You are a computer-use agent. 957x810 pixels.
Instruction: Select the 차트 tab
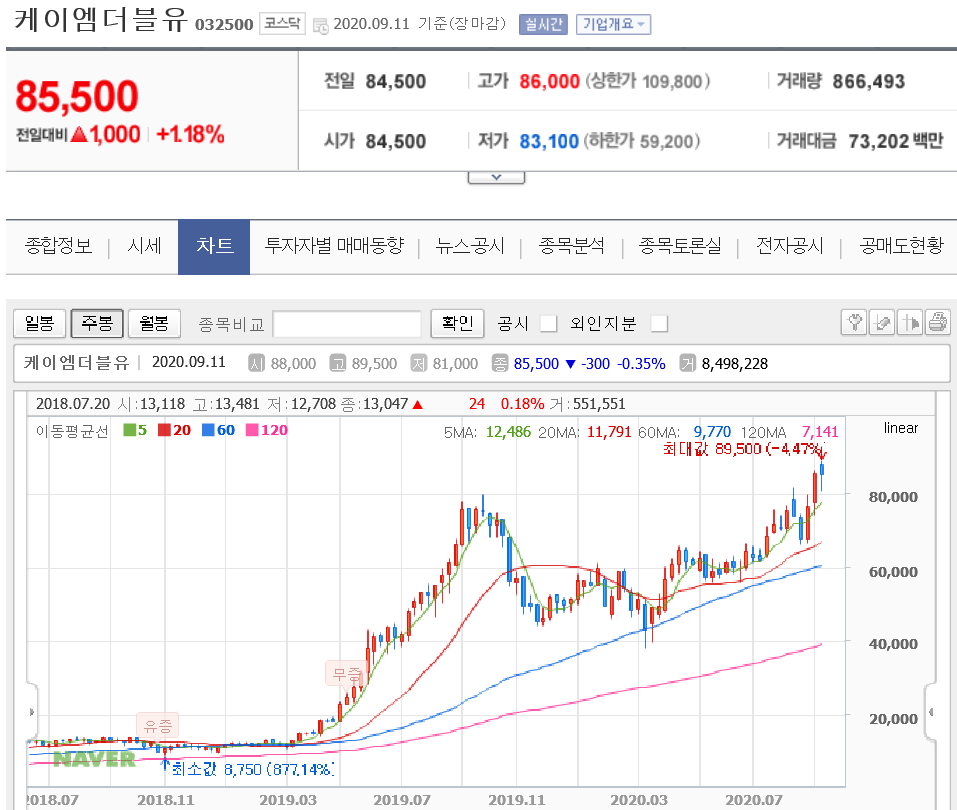[214, 247]
